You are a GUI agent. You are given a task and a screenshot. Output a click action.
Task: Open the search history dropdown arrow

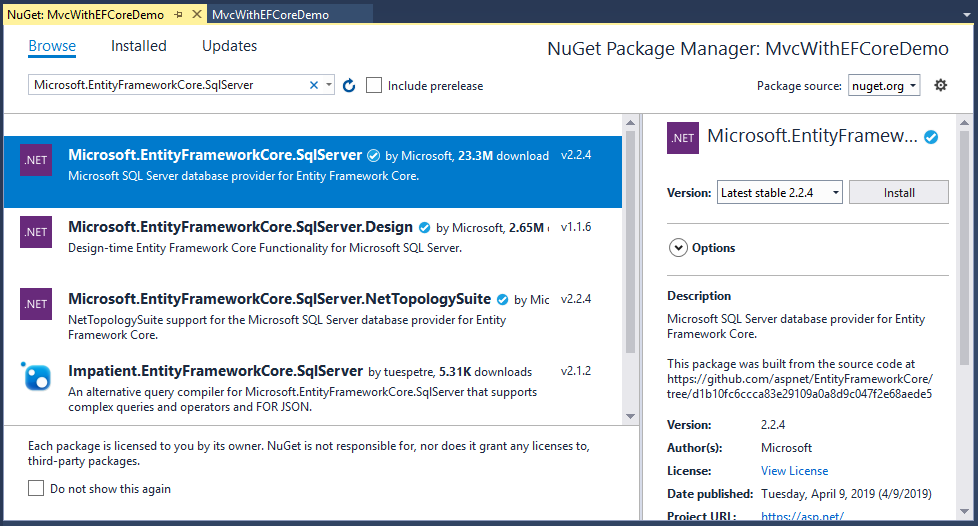coord(329,85)
